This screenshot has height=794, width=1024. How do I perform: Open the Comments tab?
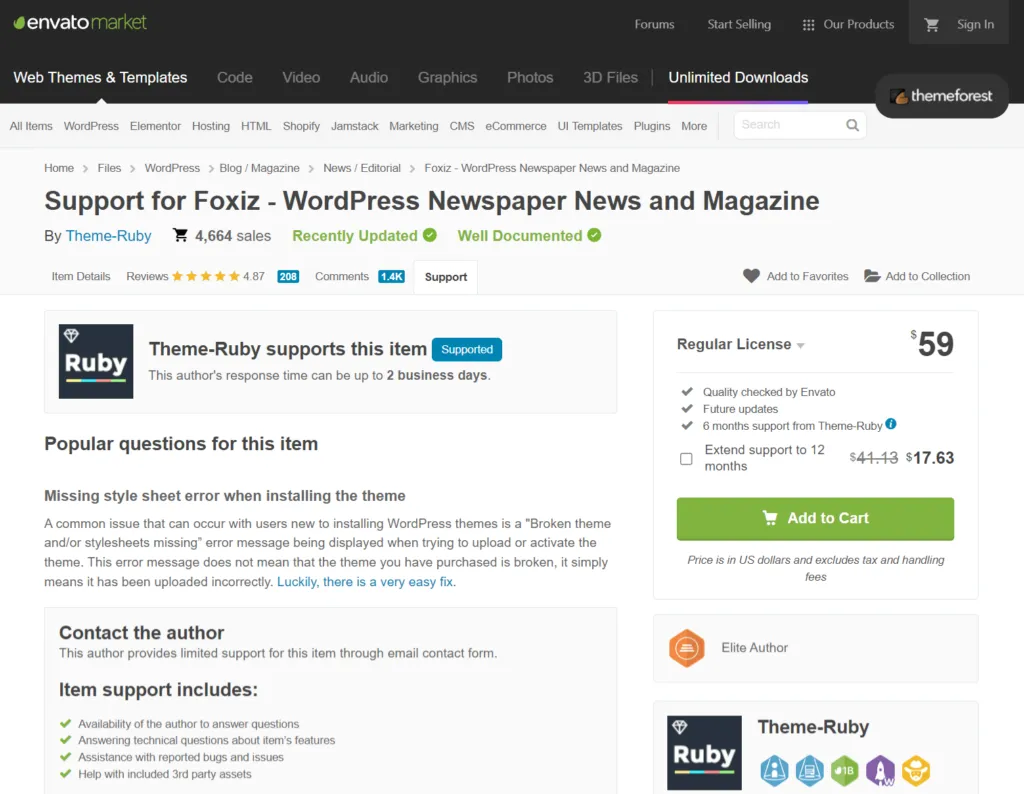[x=342, y=276]
